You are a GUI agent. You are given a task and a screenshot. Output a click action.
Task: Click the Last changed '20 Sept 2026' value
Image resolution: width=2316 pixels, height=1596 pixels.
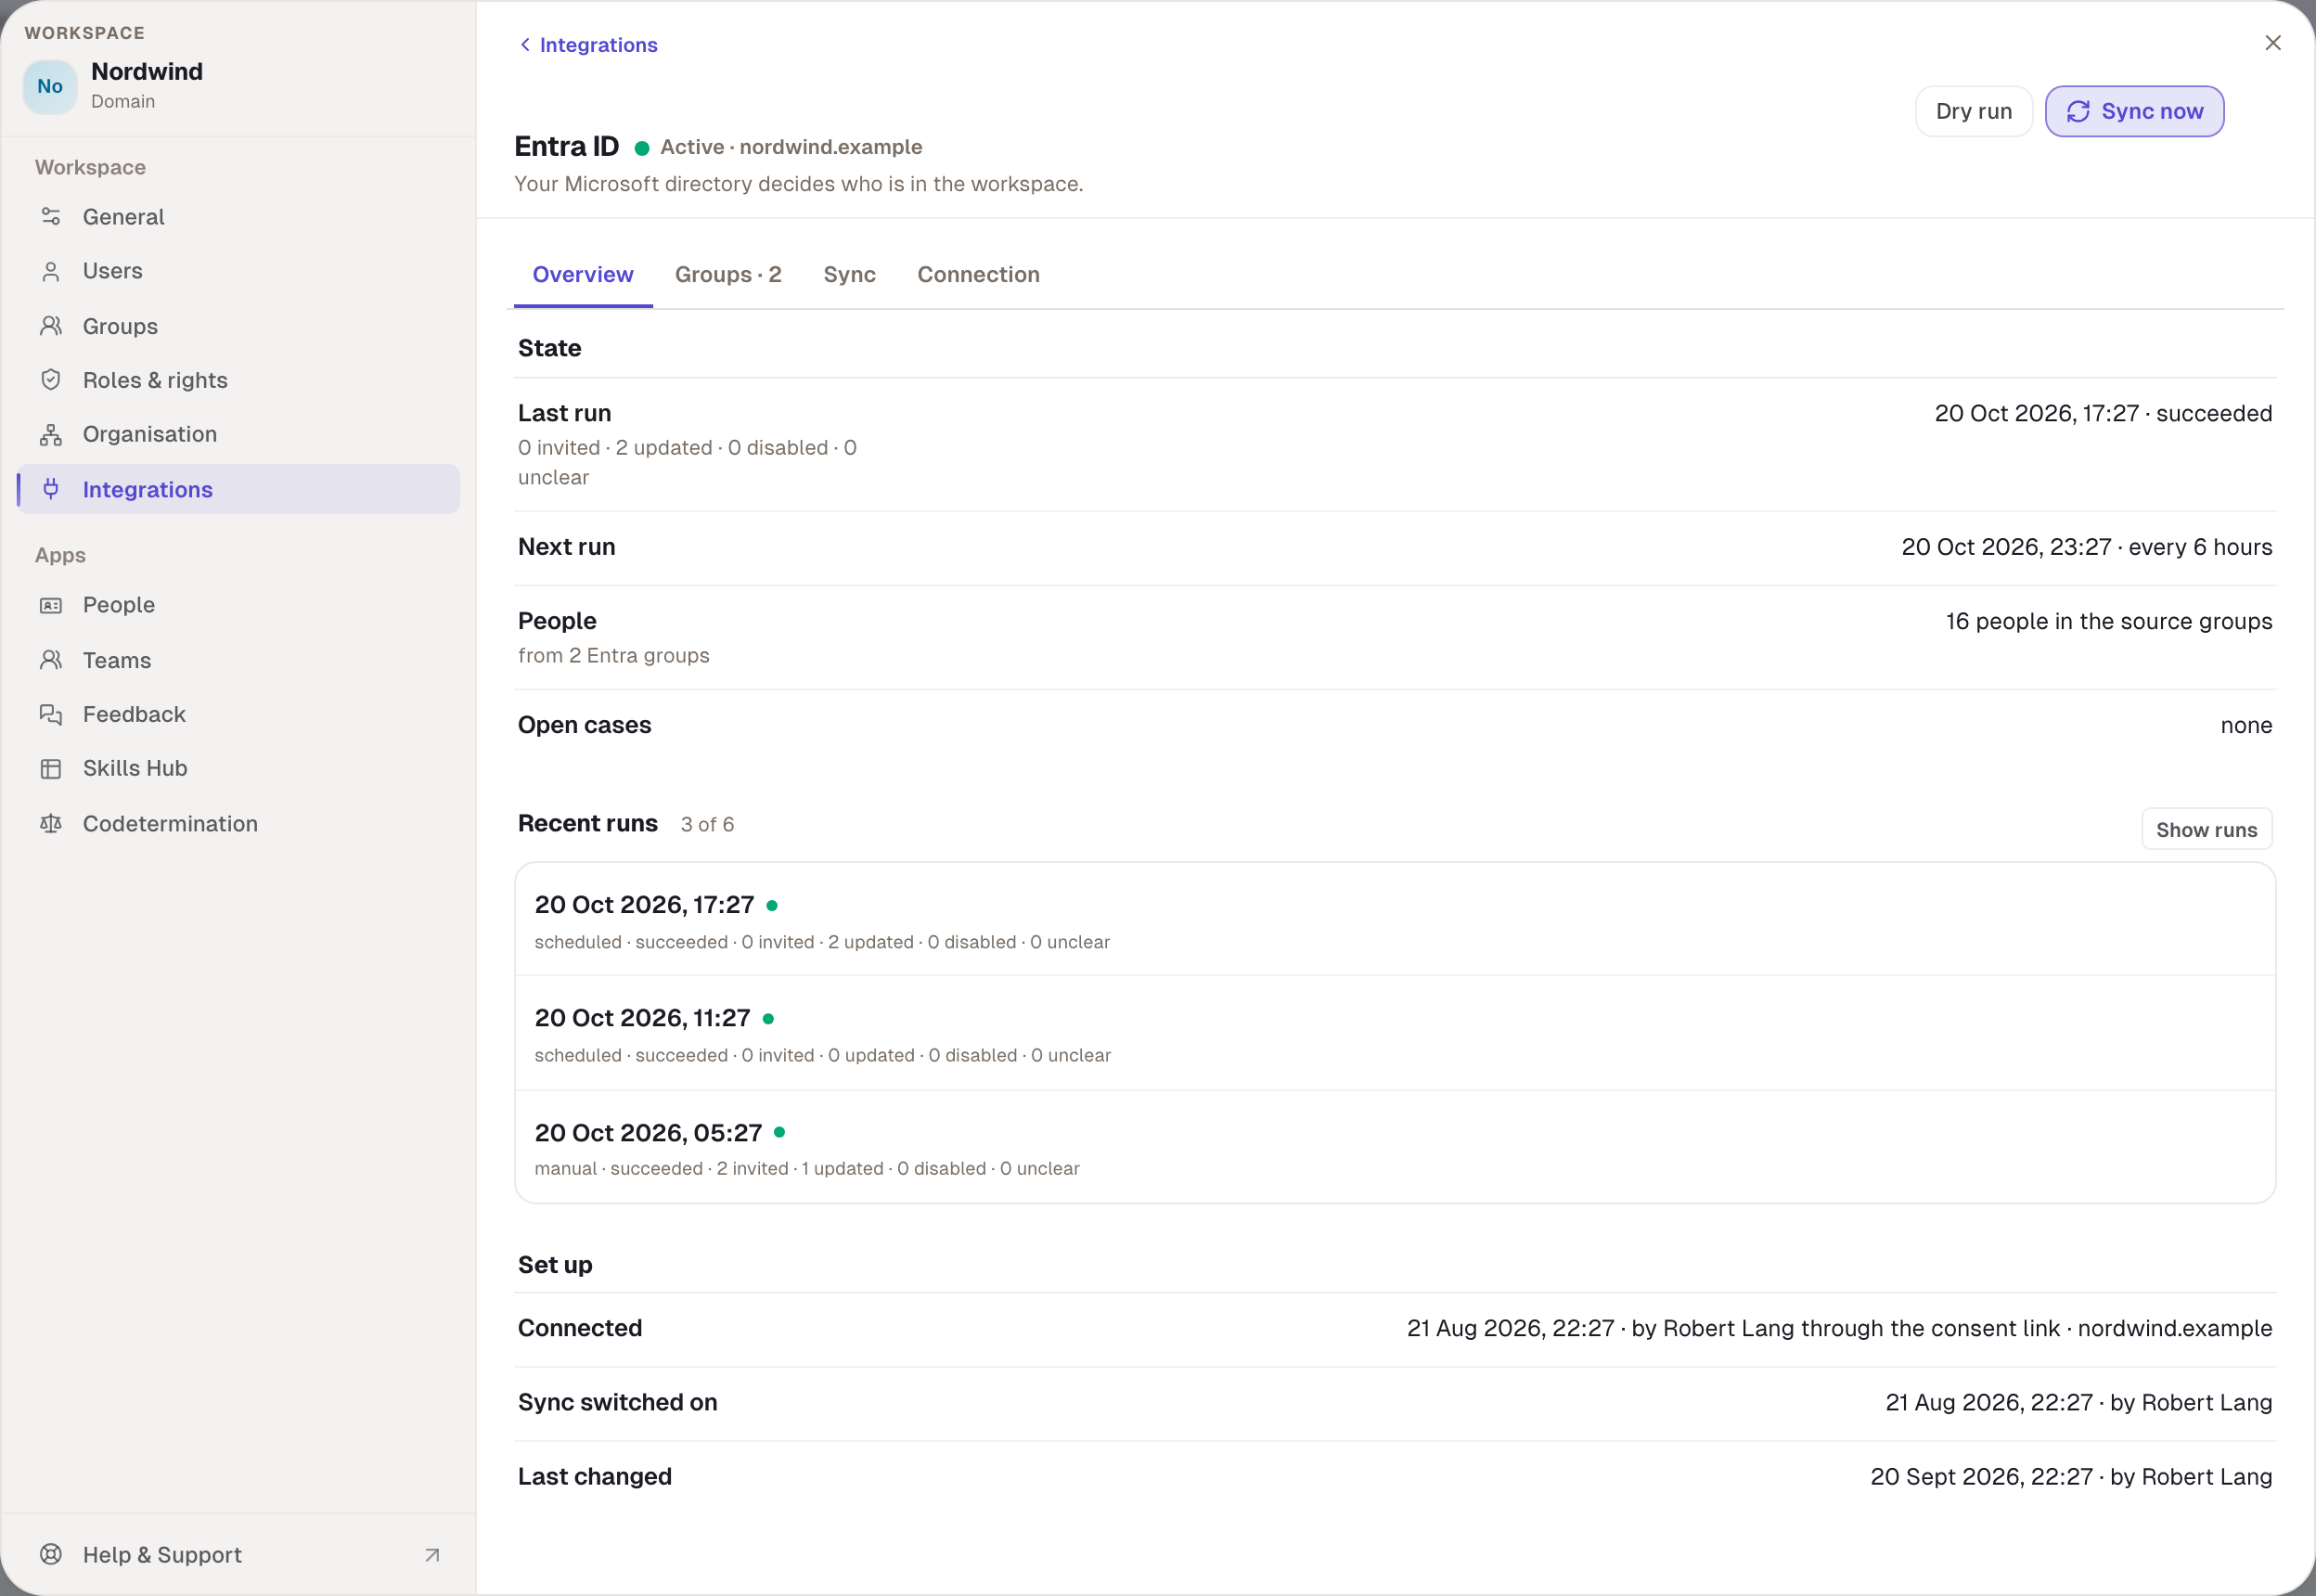pos(2071,1476)
